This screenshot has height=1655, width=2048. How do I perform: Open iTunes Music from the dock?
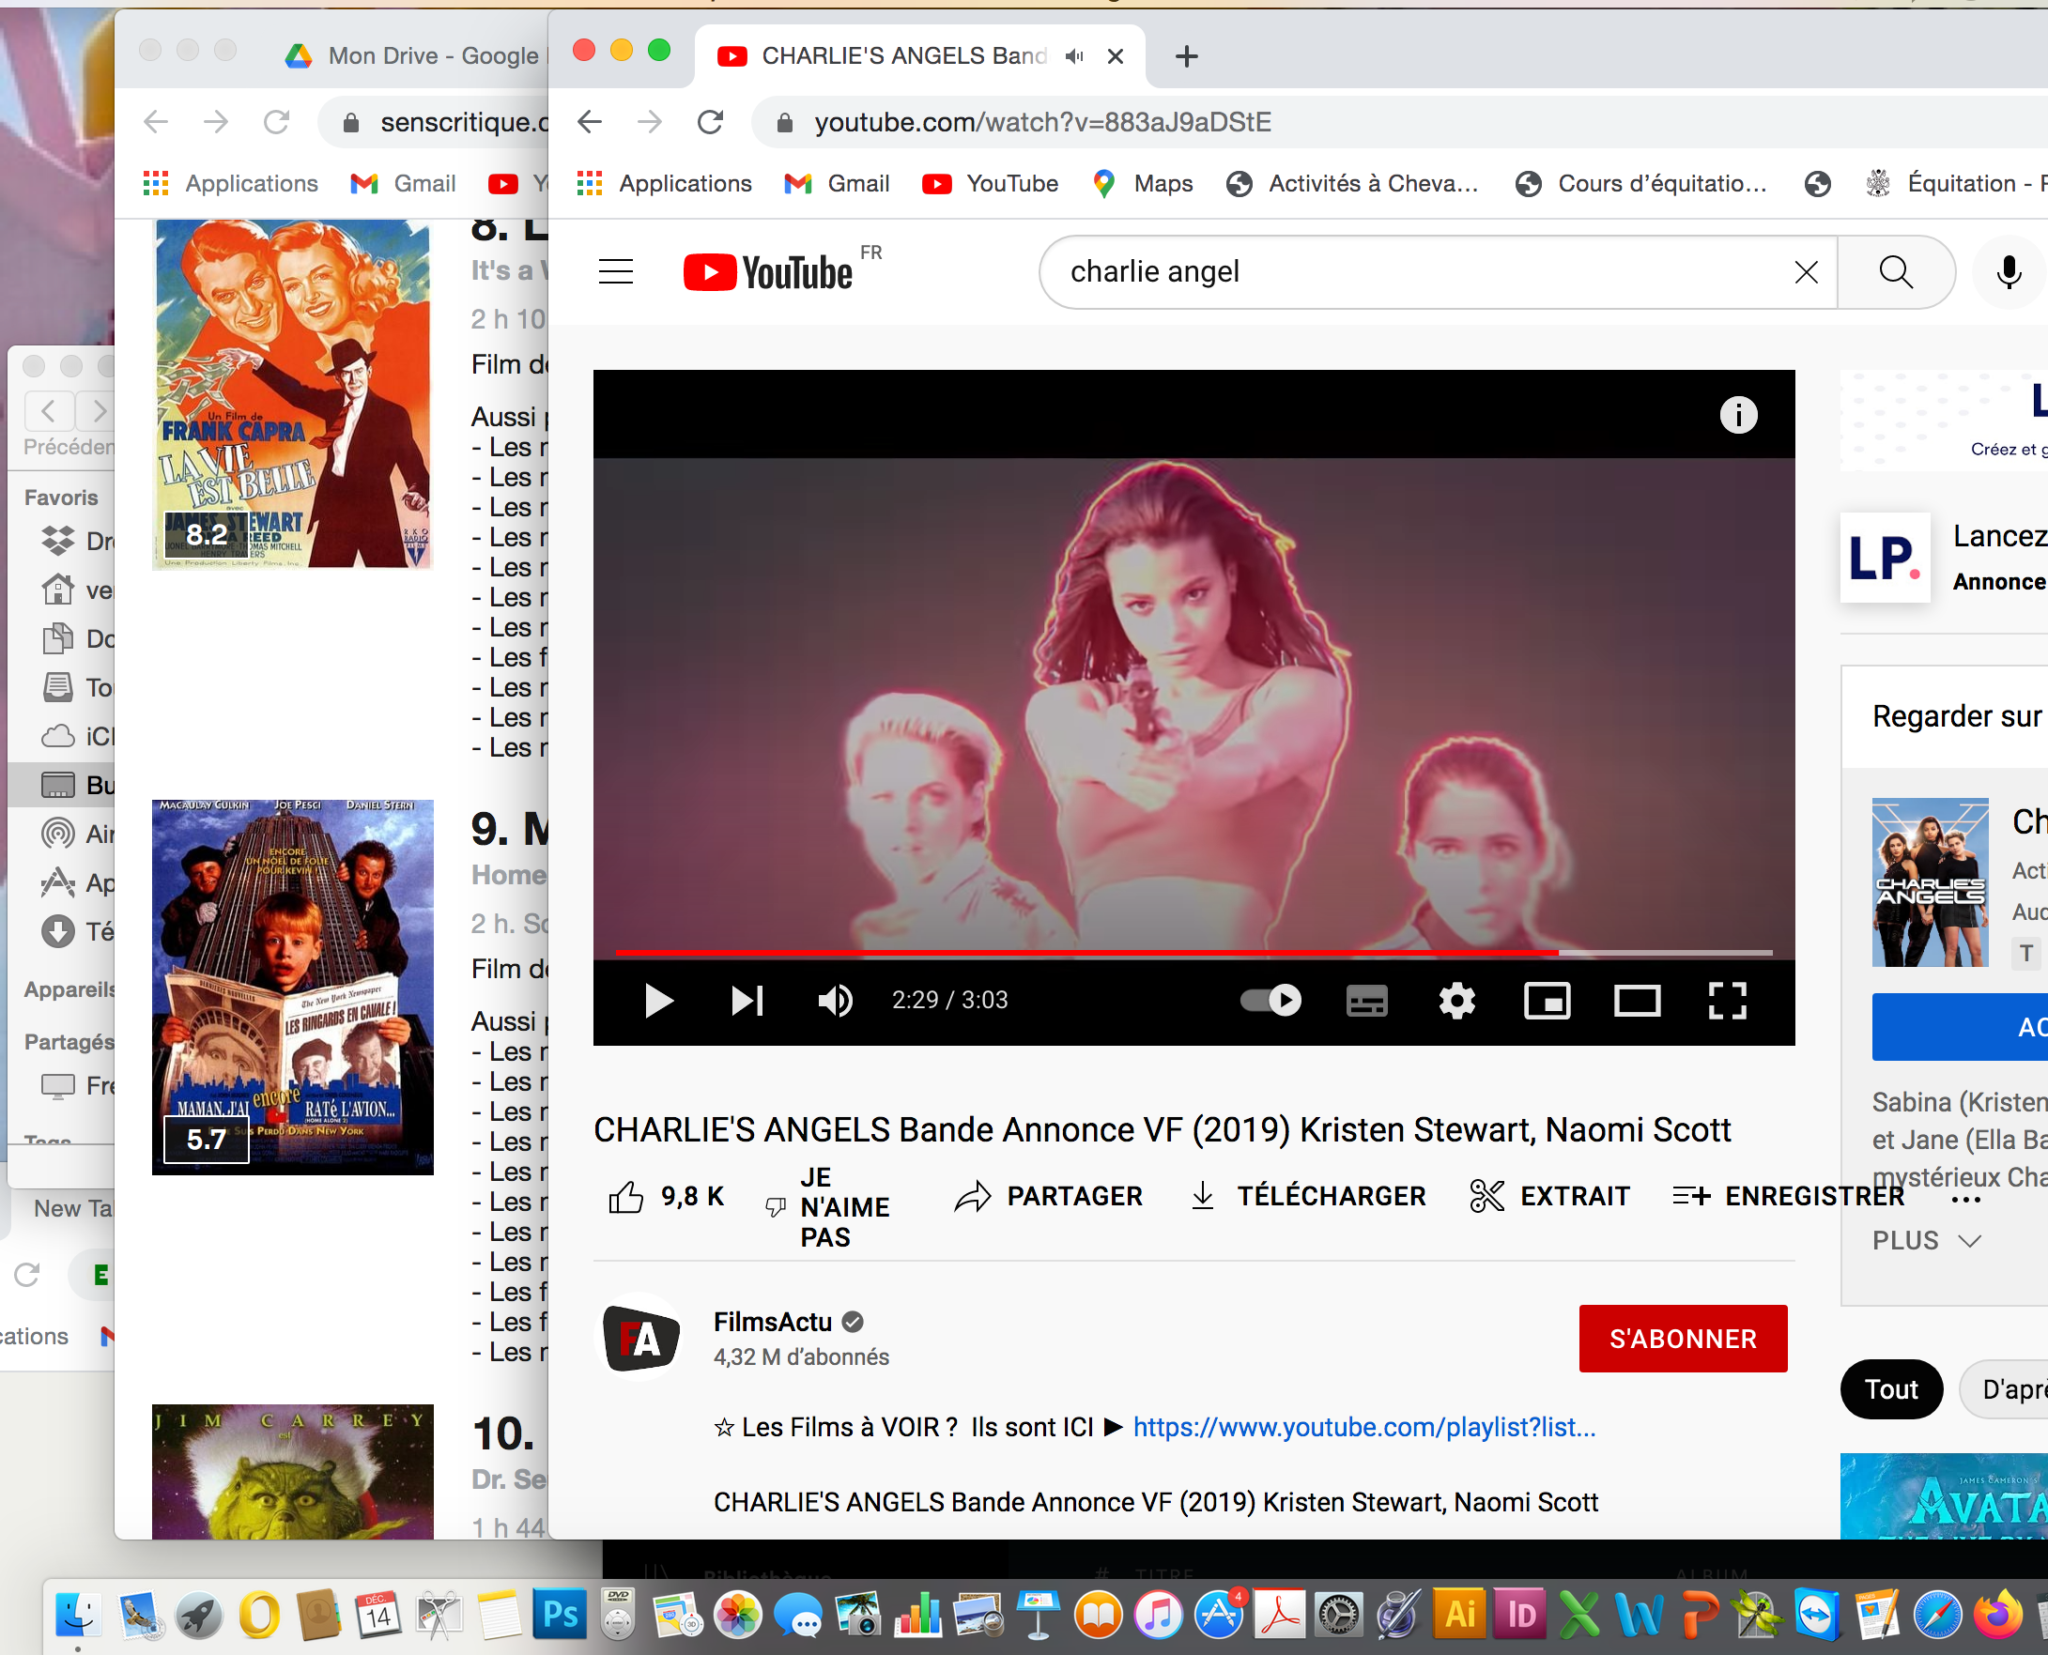pos(1158,1613)
